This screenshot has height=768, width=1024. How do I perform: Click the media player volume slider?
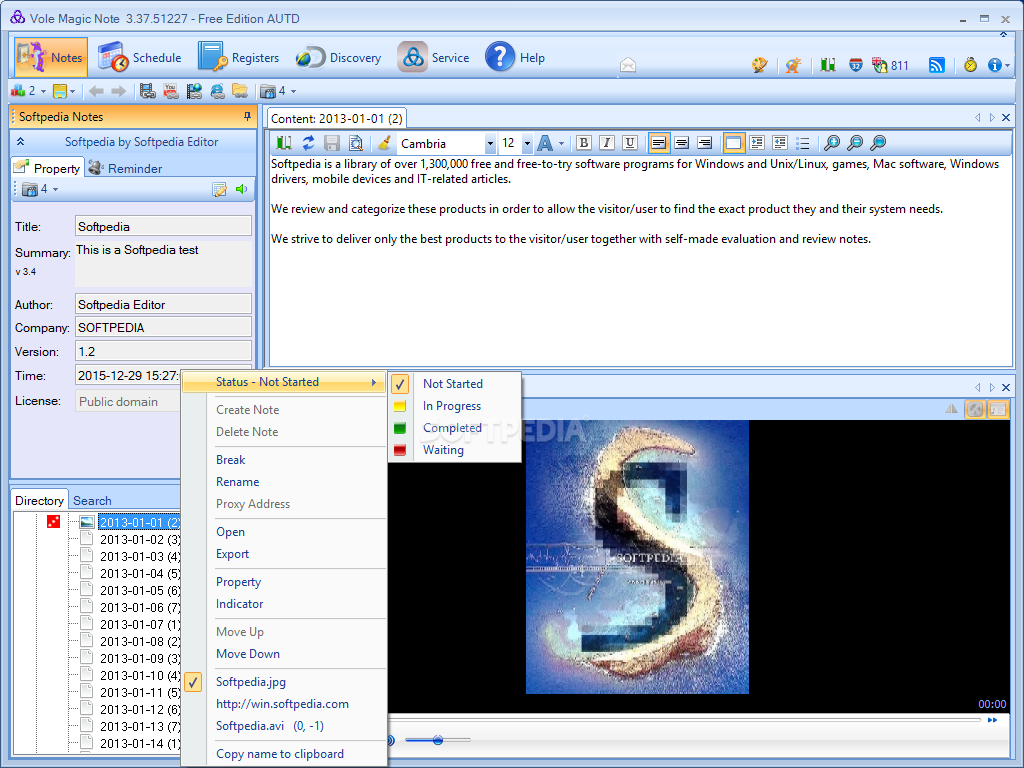pos(438,740)
